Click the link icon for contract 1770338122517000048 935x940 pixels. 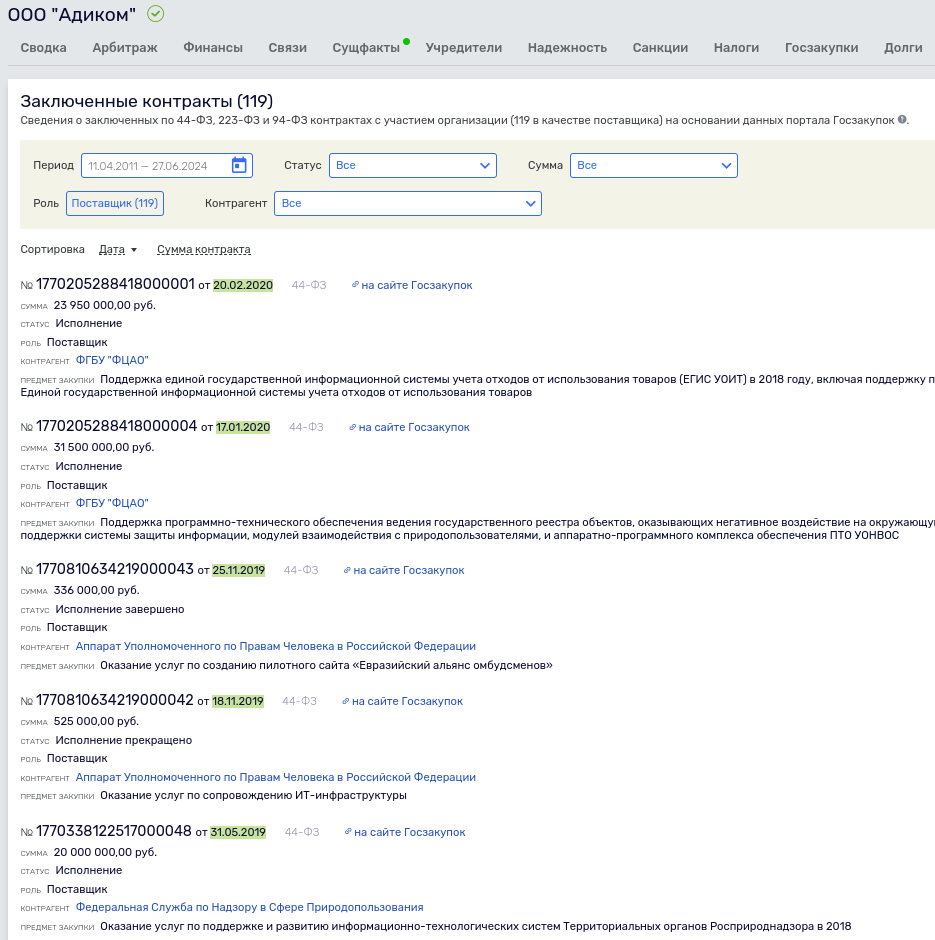pos(348,831)
